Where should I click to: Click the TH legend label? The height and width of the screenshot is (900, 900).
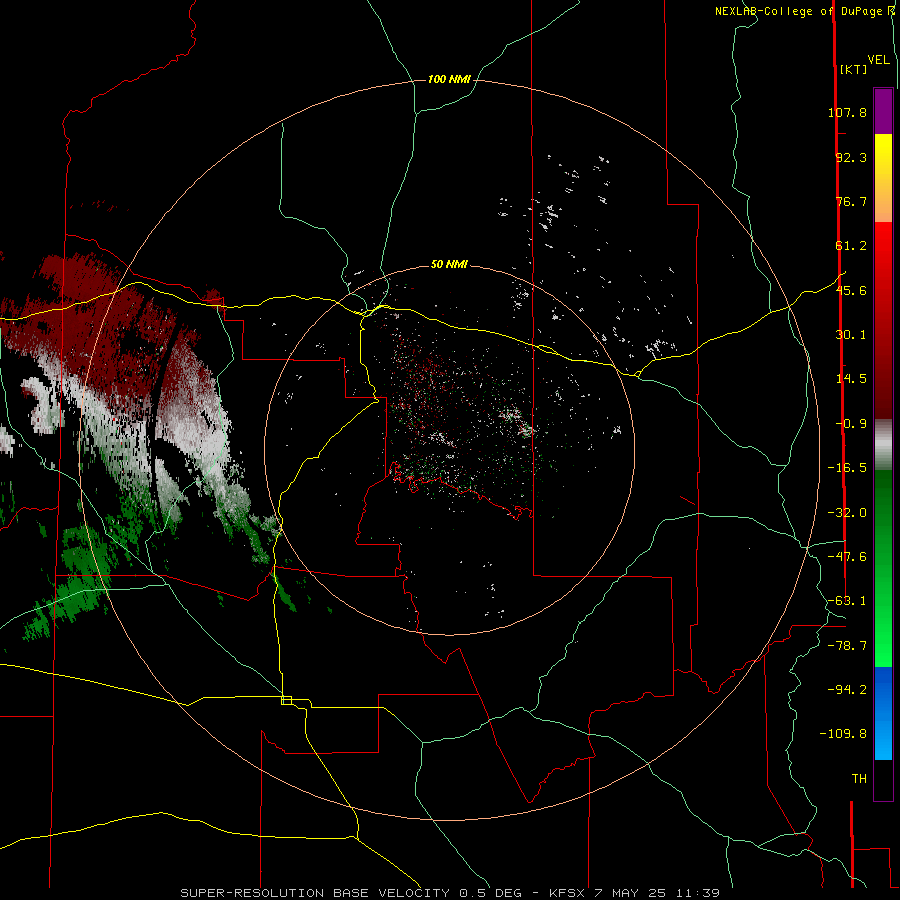859,779
